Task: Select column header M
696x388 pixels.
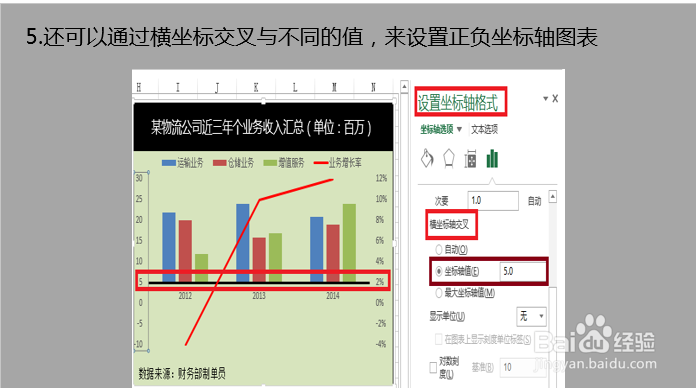Action: (x=334, y=87)
